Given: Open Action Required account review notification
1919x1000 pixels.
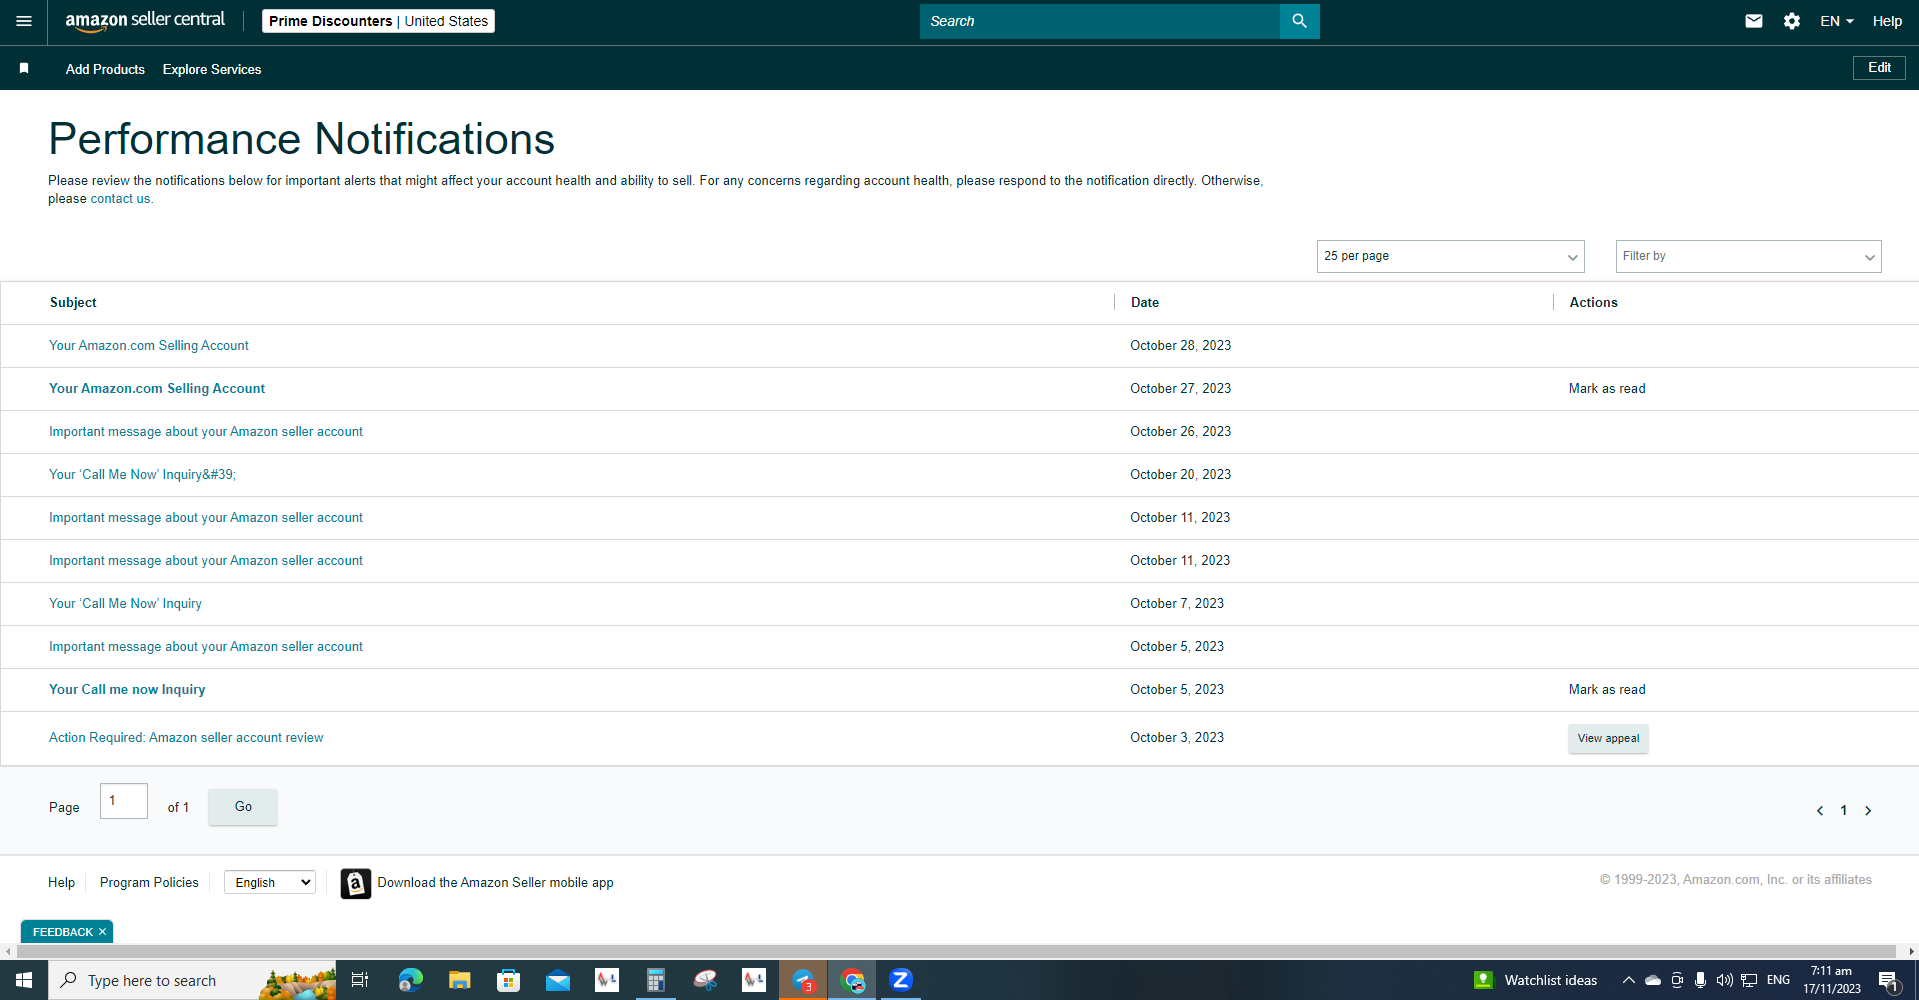Looking at the screenshot, I should [x=186, y=737].
